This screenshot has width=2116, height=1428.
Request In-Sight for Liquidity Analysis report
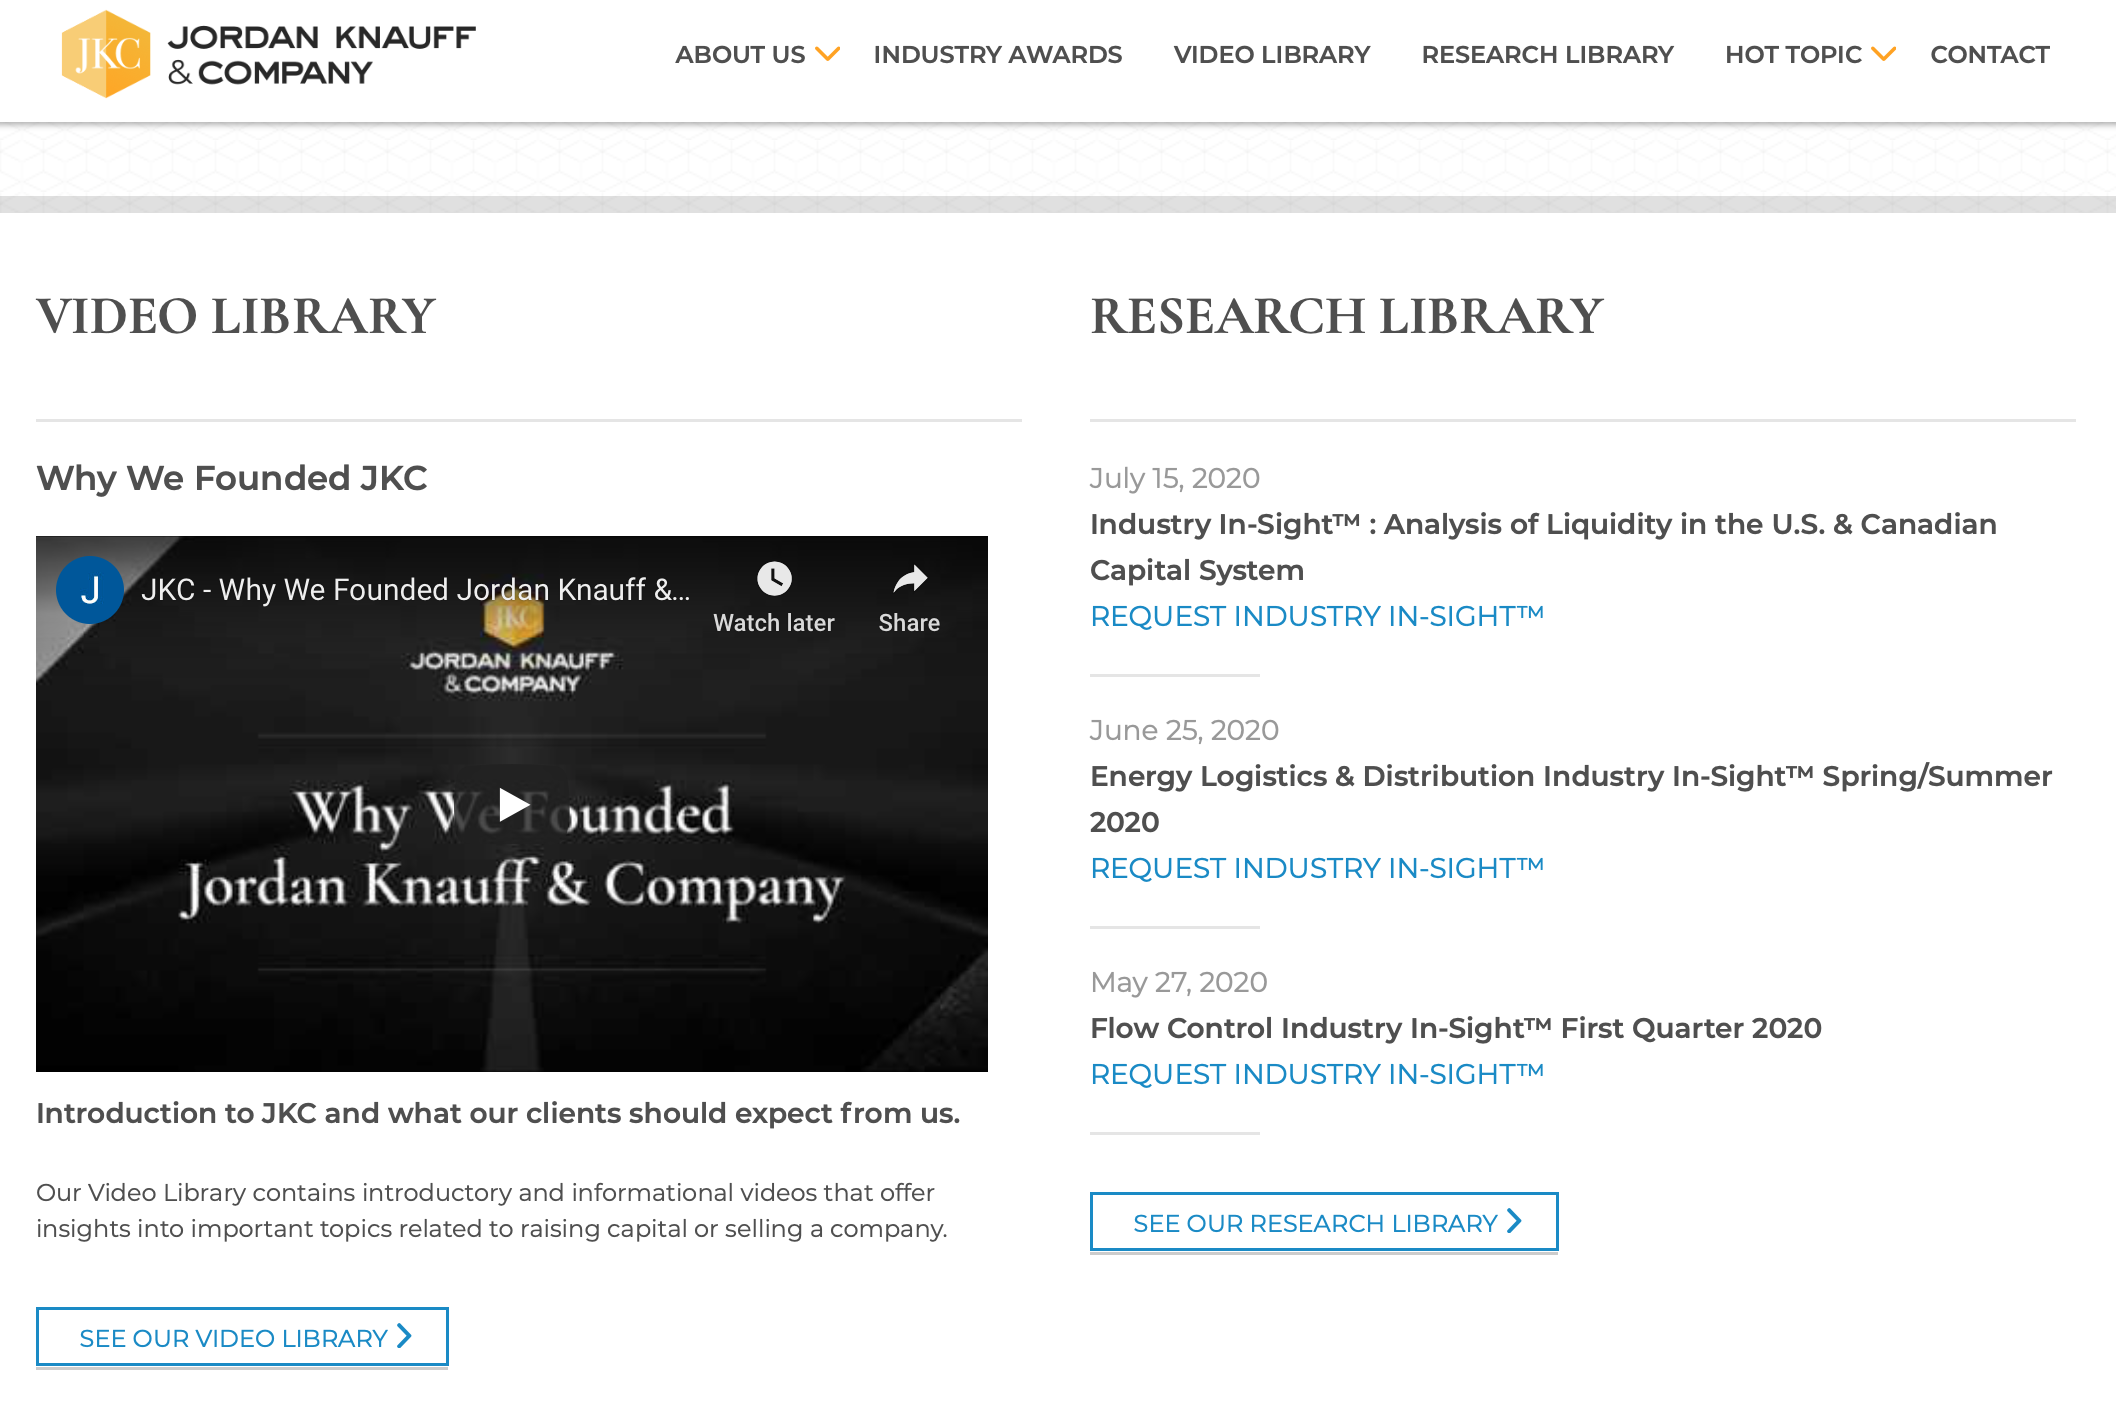pyautogui.click(x=1317, y=616)
